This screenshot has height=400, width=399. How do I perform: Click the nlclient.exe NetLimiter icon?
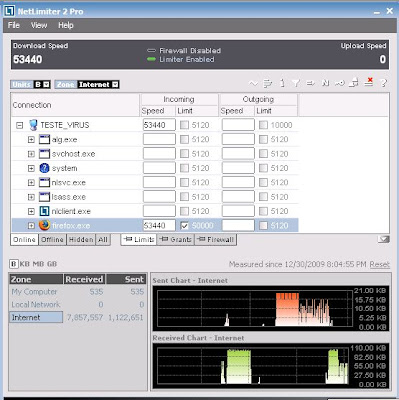pyautogui.click(x=44, y=211)
